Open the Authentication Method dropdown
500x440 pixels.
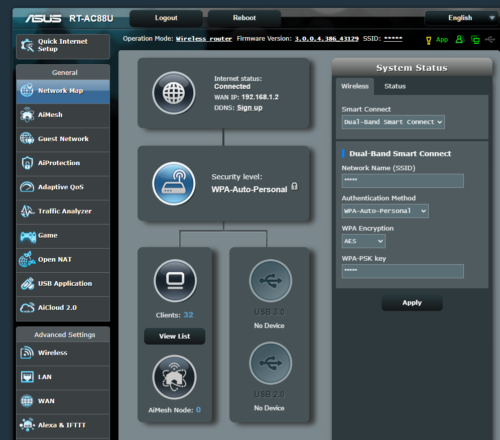click(385, 211)
